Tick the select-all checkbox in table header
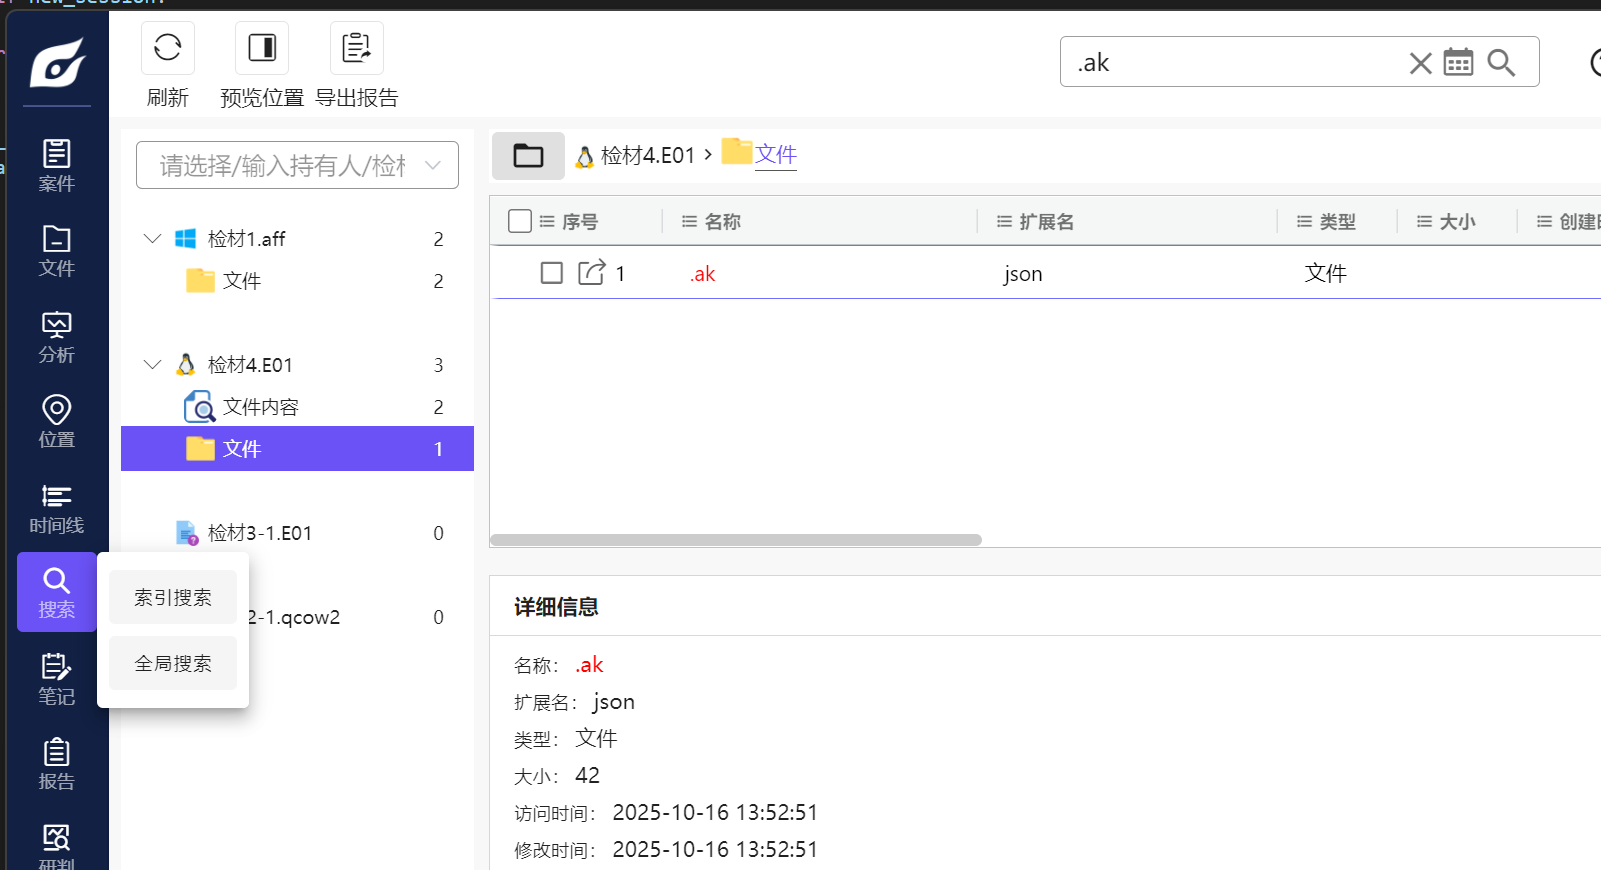Screen dimensions: 1601x870 tap(520, 221)
